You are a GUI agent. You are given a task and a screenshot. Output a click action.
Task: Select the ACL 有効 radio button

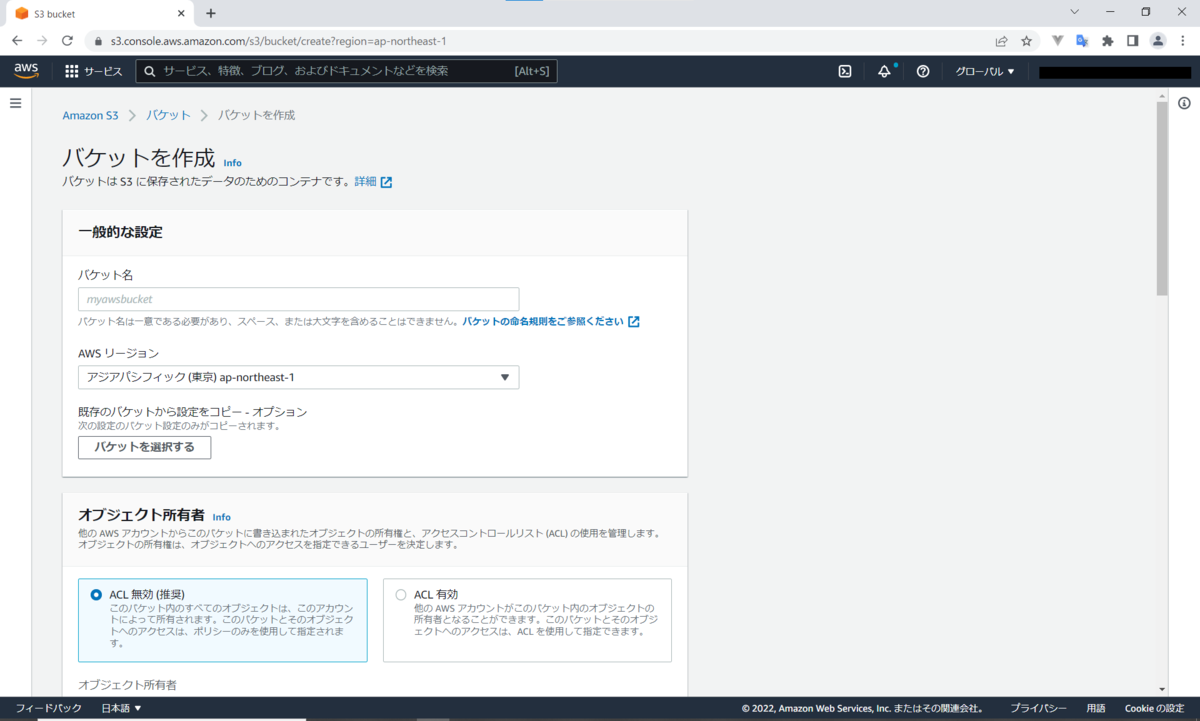tap(401, 594)
